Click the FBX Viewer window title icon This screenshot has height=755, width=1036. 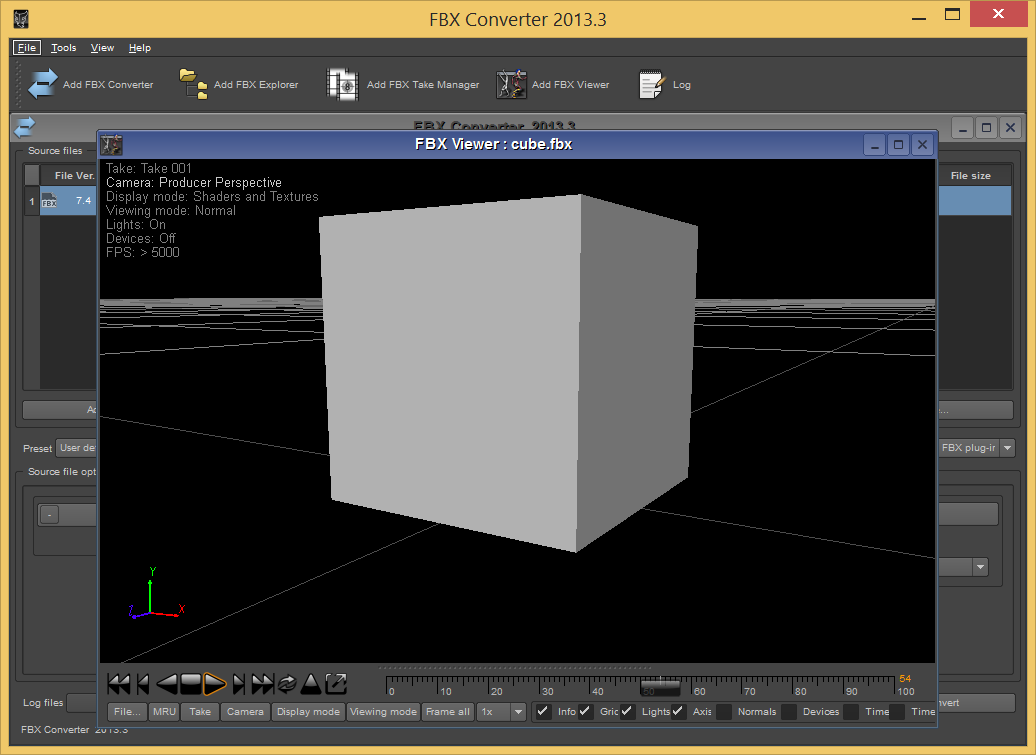[112, 144]
